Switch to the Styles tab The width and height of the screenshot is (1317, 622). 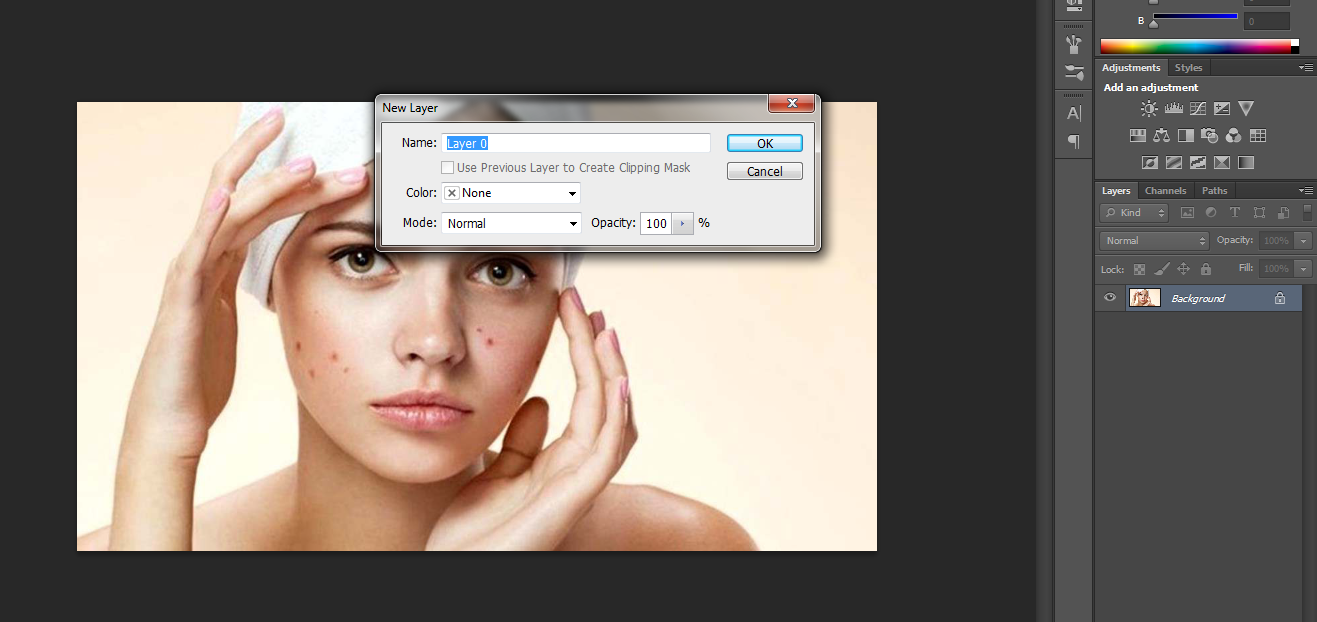pyautogui.click(x=1188, y=68)
